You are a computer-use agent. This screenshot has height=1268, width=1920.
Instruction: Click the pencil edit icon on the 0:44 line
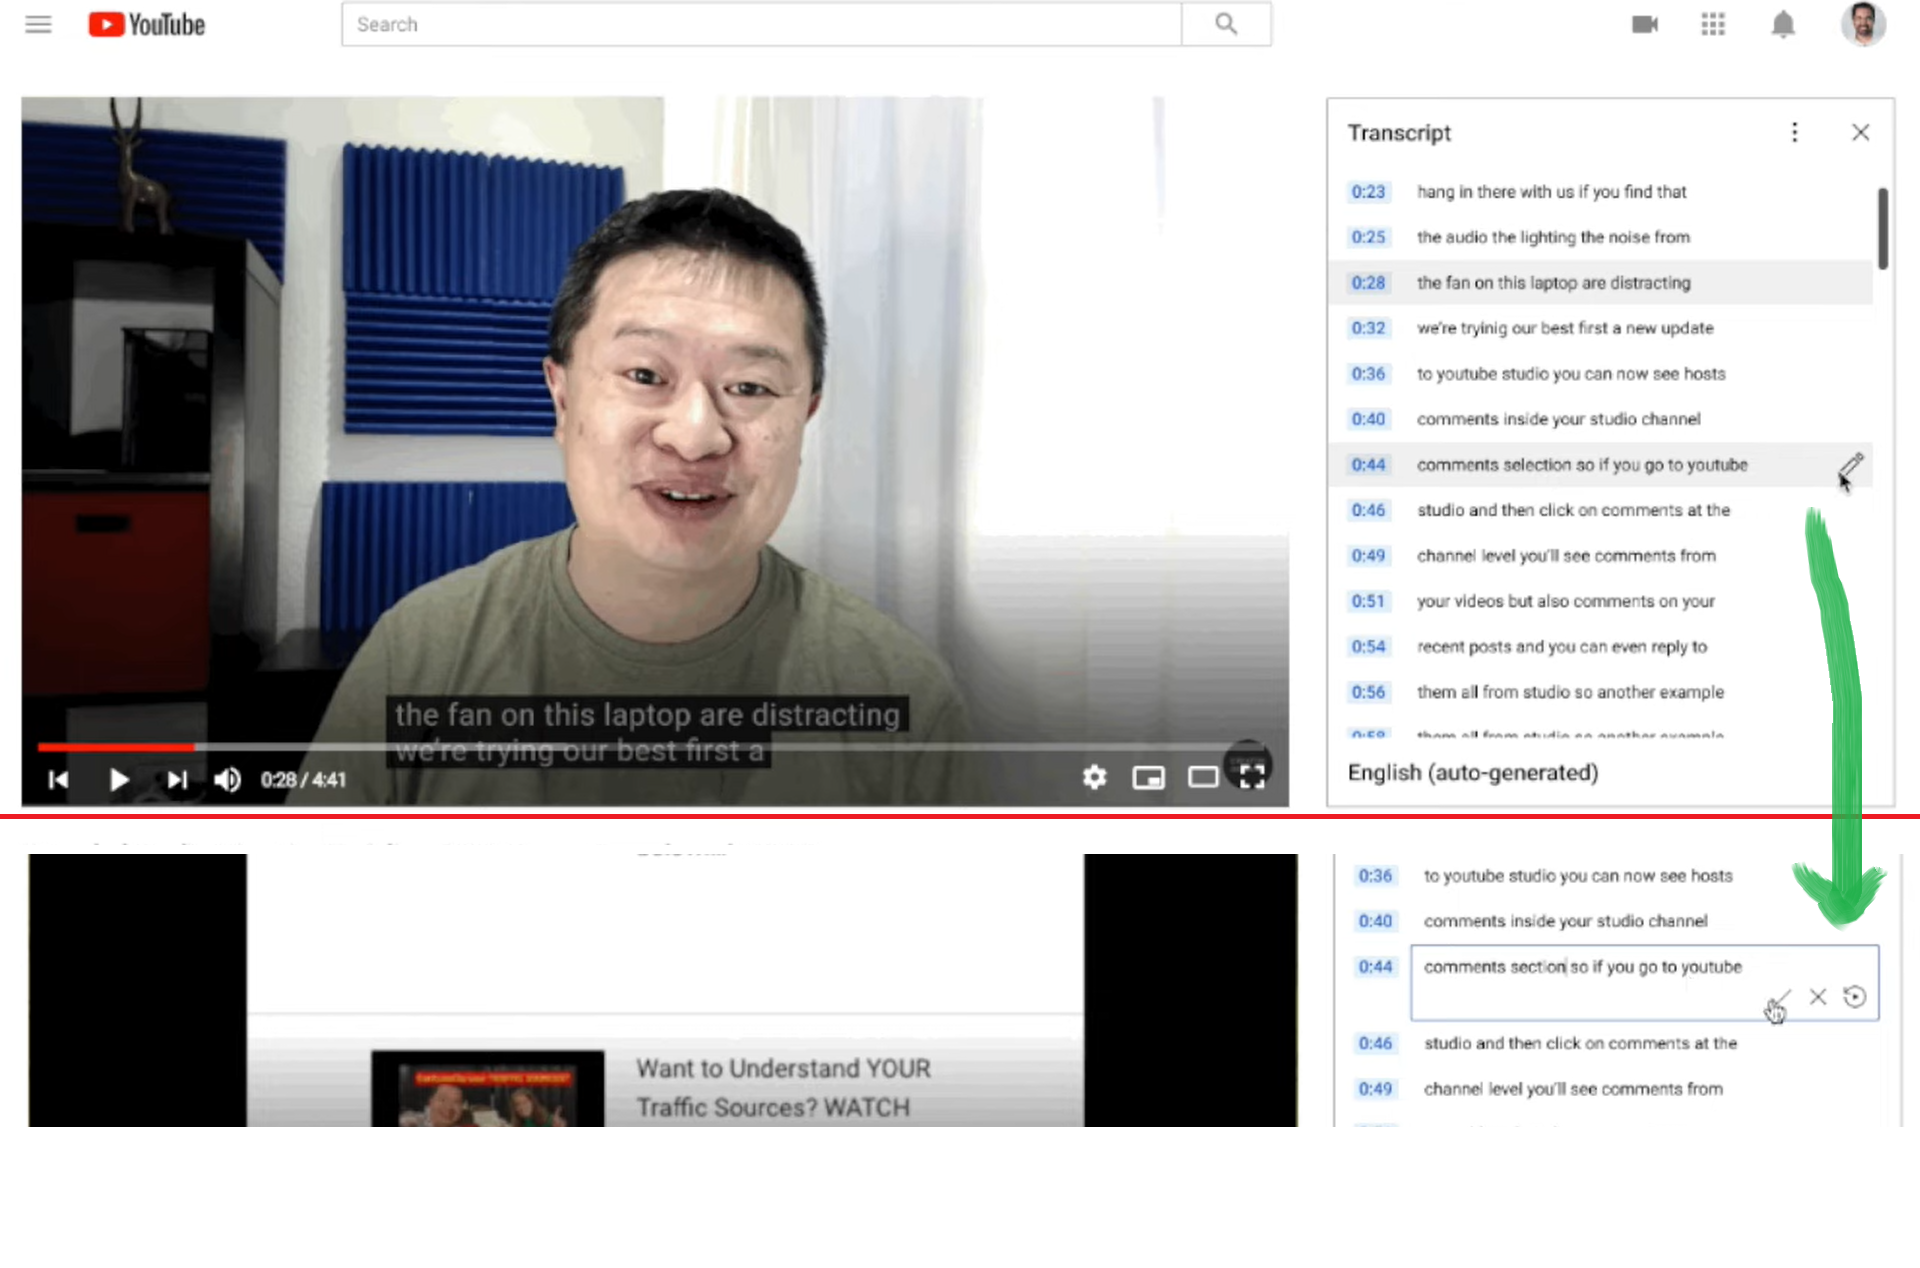(1850, 465)
